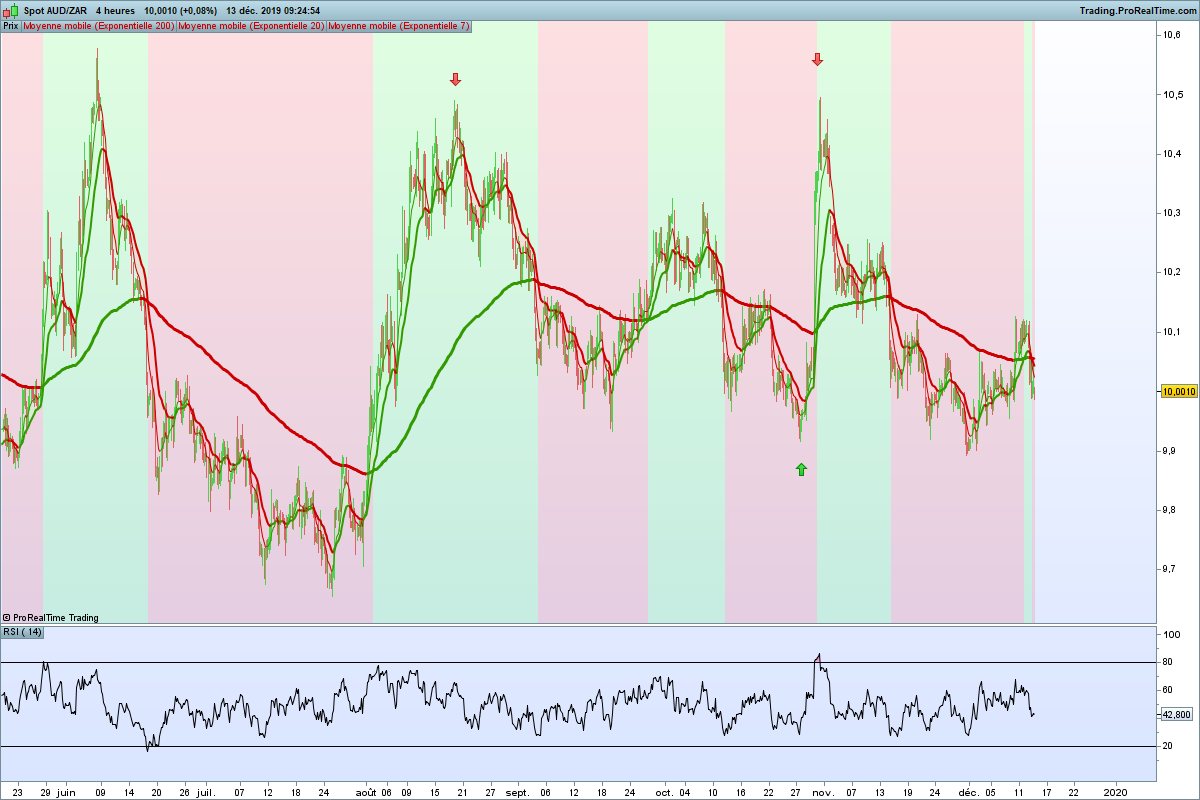This screenshot has height=800, width=1200.
Task: Click the Spot AUD/ZAR instrument name
Action: coord(53,11)
